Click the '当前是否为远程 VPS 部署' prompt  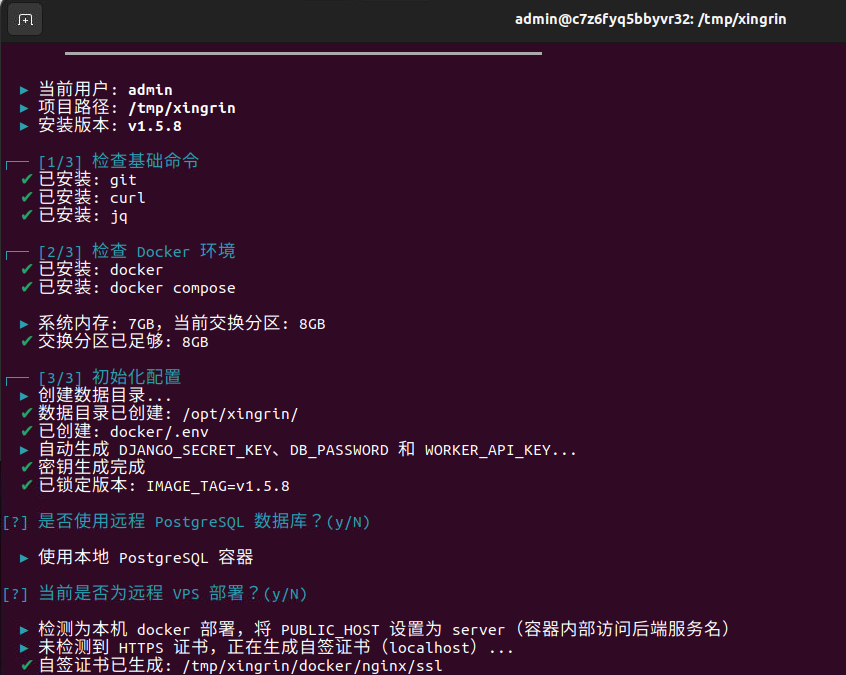tap(155, 594)
